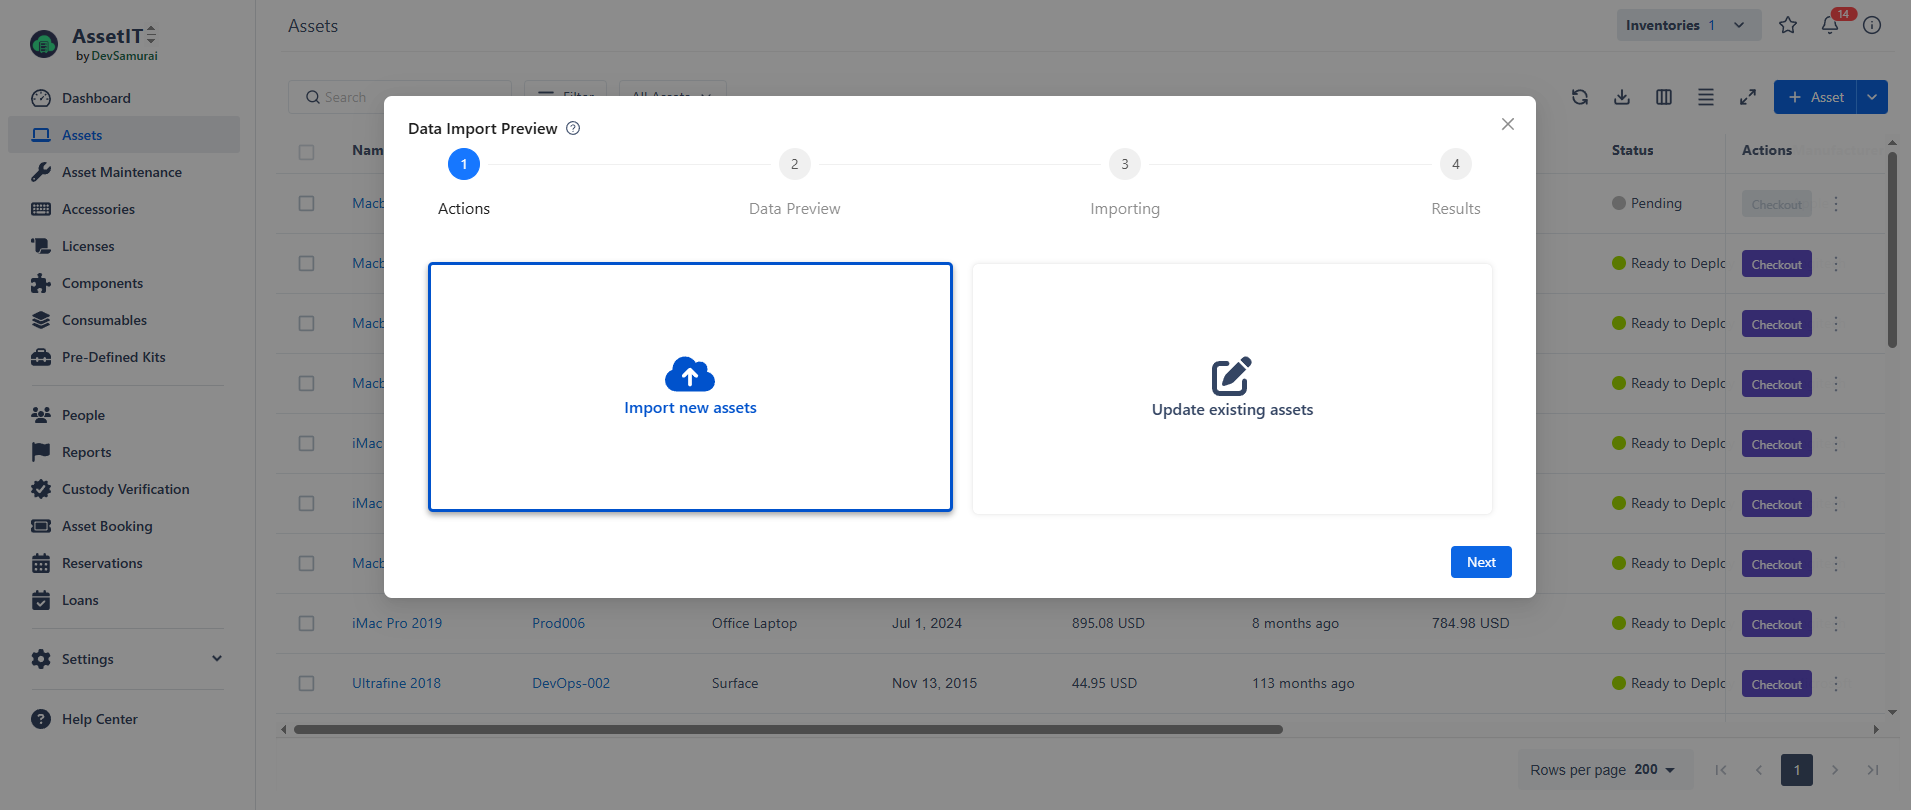Open the iMac Pro 2019 asset link
This screenshot has width=1911, height=810.
point(397,623)
